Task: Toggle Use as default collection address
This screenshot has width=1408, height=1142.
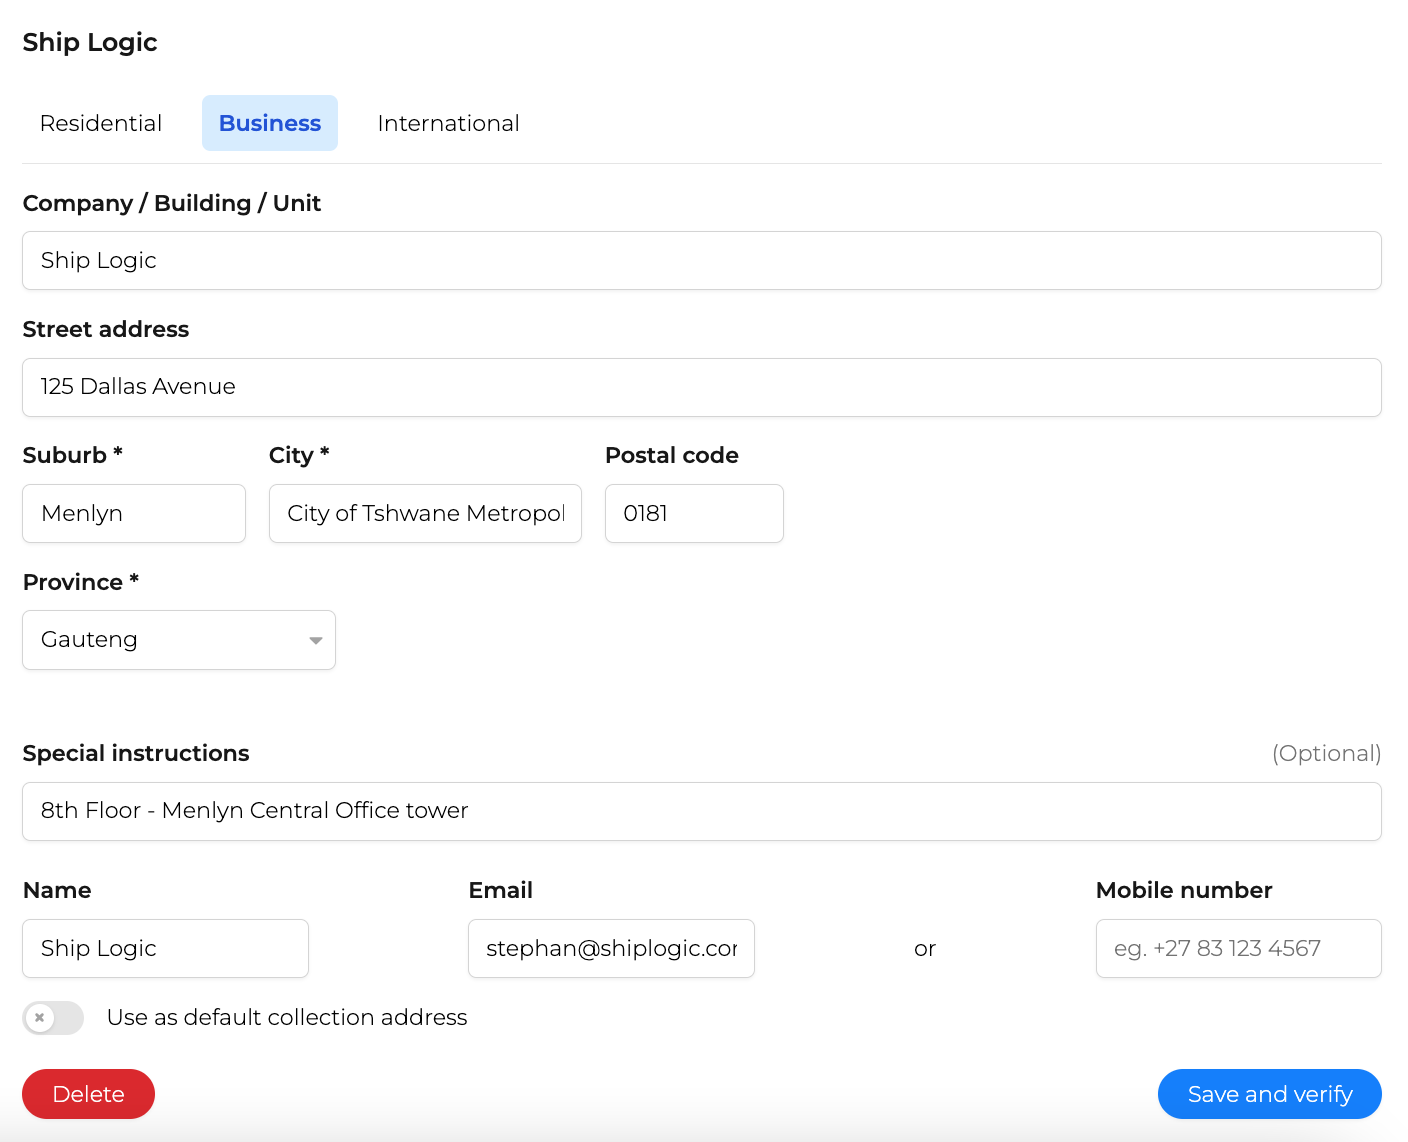Action: click(53, 1018)
